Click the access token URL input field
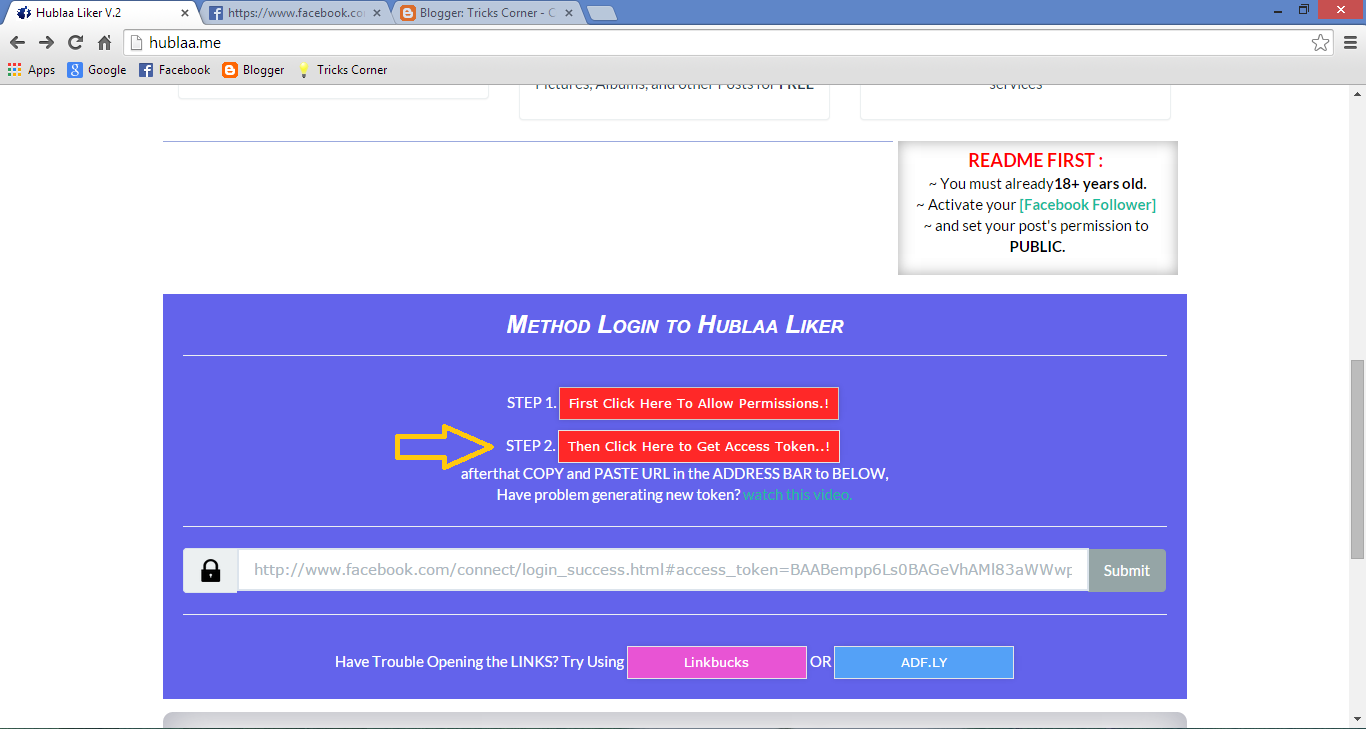Screen dimensions: 1366x729 660,570
